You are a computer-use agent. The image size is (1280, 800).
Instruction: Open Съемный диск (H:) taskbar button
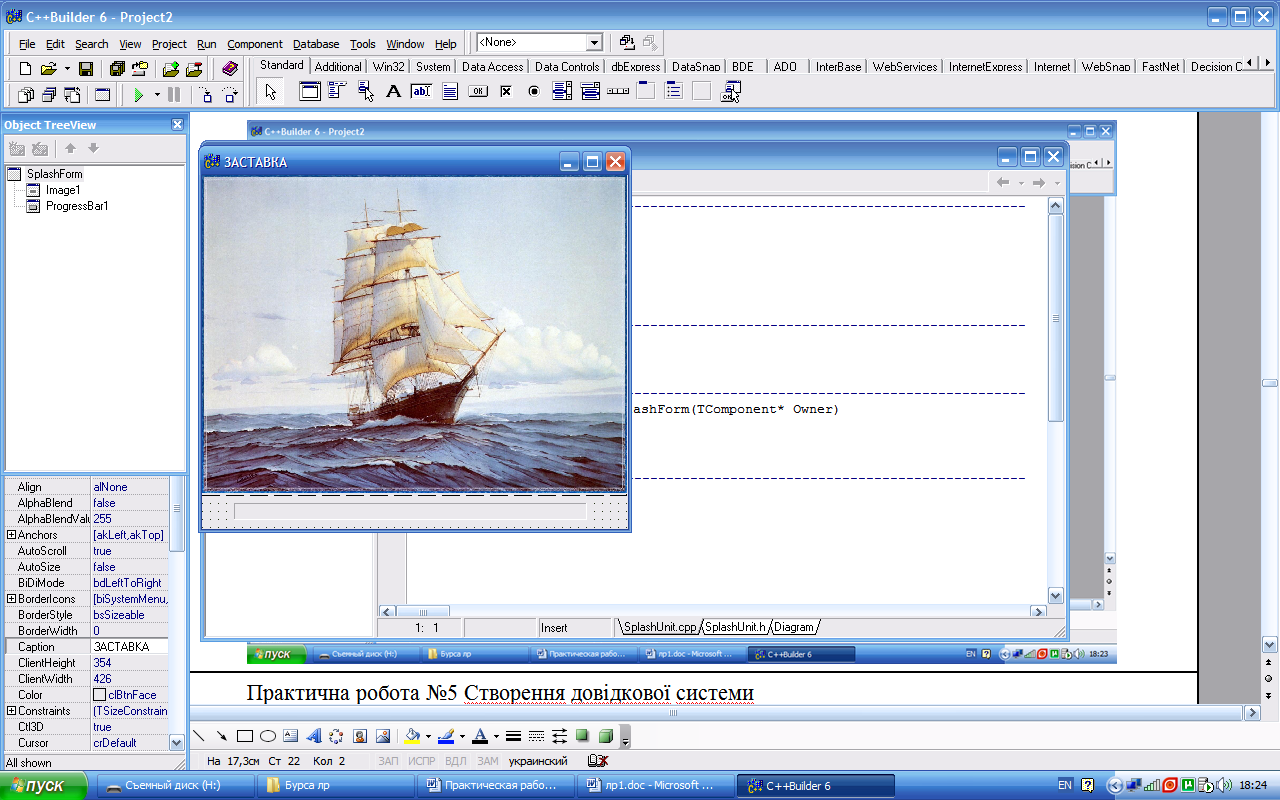click(174, 786)
